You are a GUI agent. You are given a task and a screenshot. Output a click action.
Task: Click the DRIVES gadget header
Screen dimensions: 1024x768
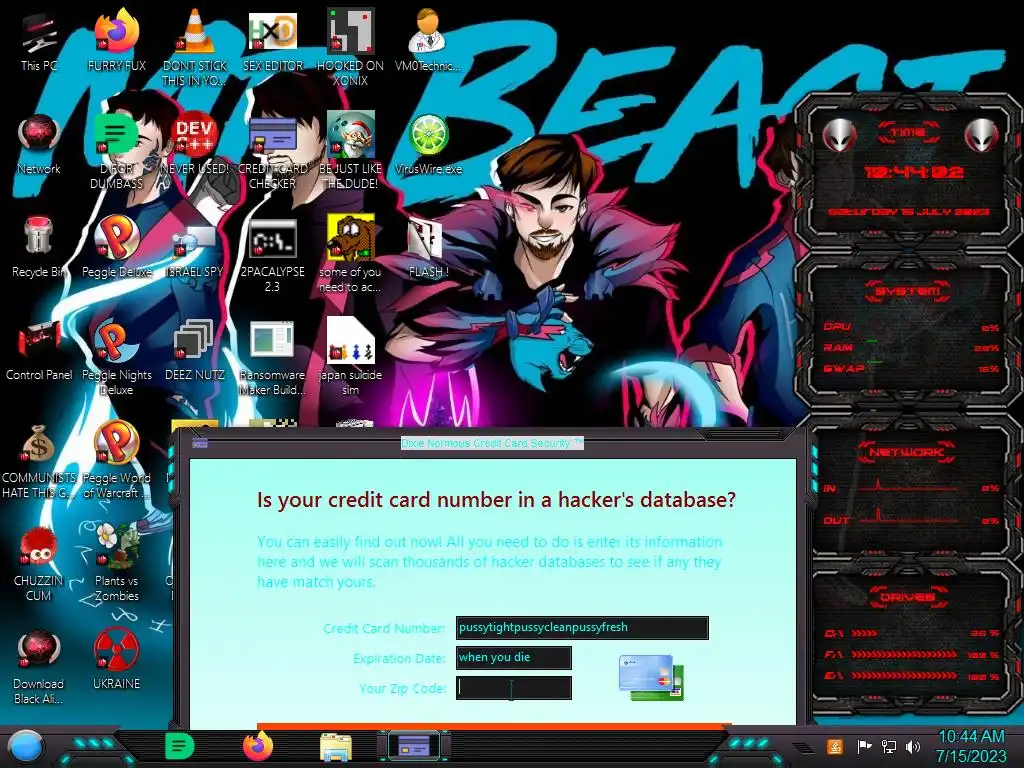click(906, 597)
